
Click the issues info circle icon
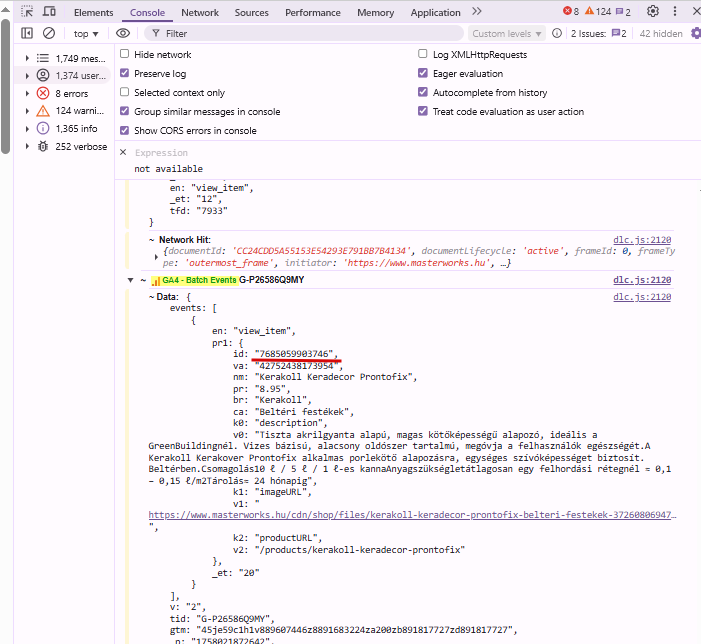point(557,33)
